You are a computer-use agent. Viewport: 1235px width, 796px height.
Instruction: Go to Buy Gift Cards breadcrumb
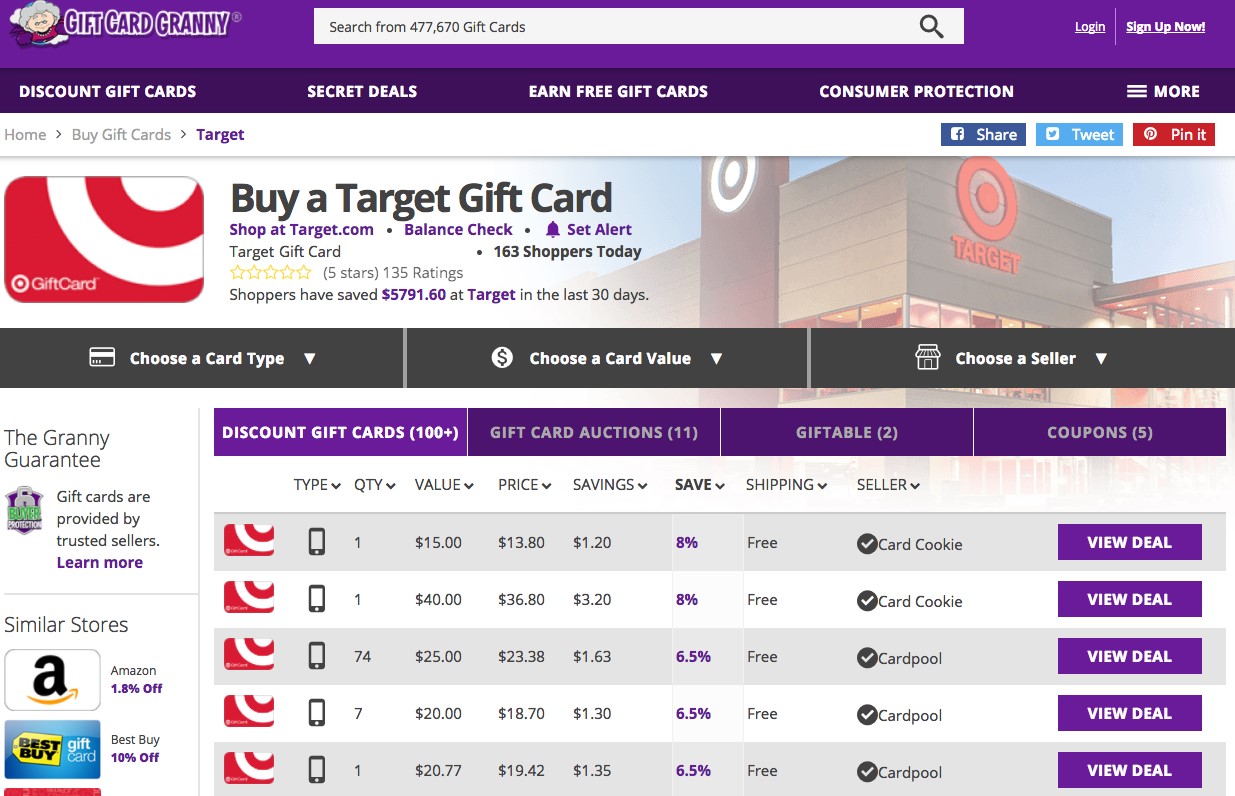click(121, 134)
